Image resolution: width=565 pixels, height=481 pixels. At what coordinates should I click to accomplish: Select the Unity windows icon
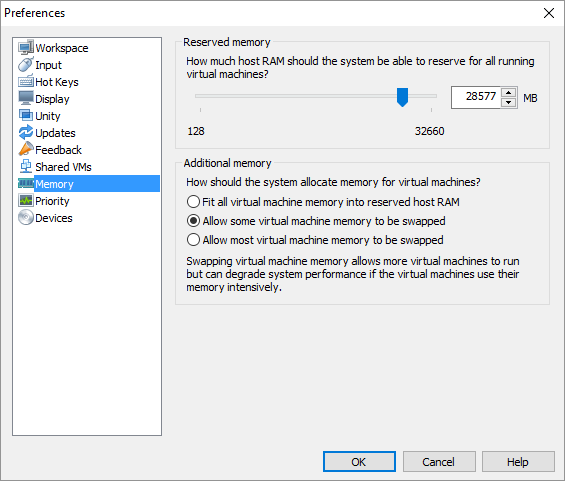26,115
